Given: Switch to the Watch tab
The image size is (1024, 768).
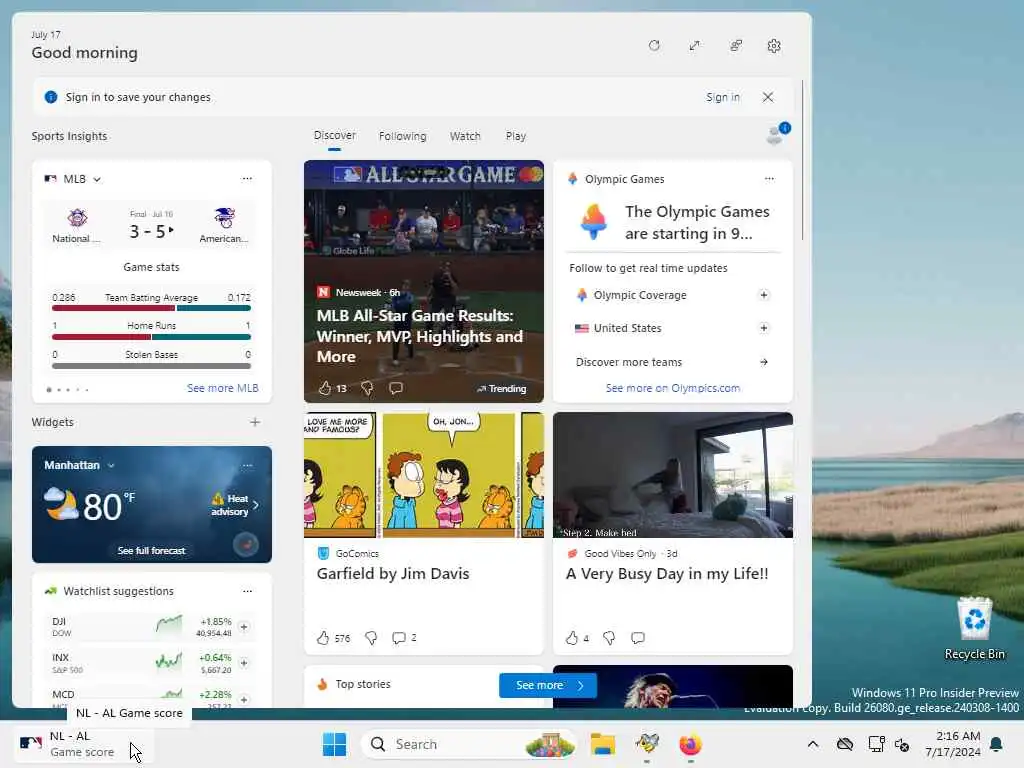Looking at the screenshot, I should 465,136.
